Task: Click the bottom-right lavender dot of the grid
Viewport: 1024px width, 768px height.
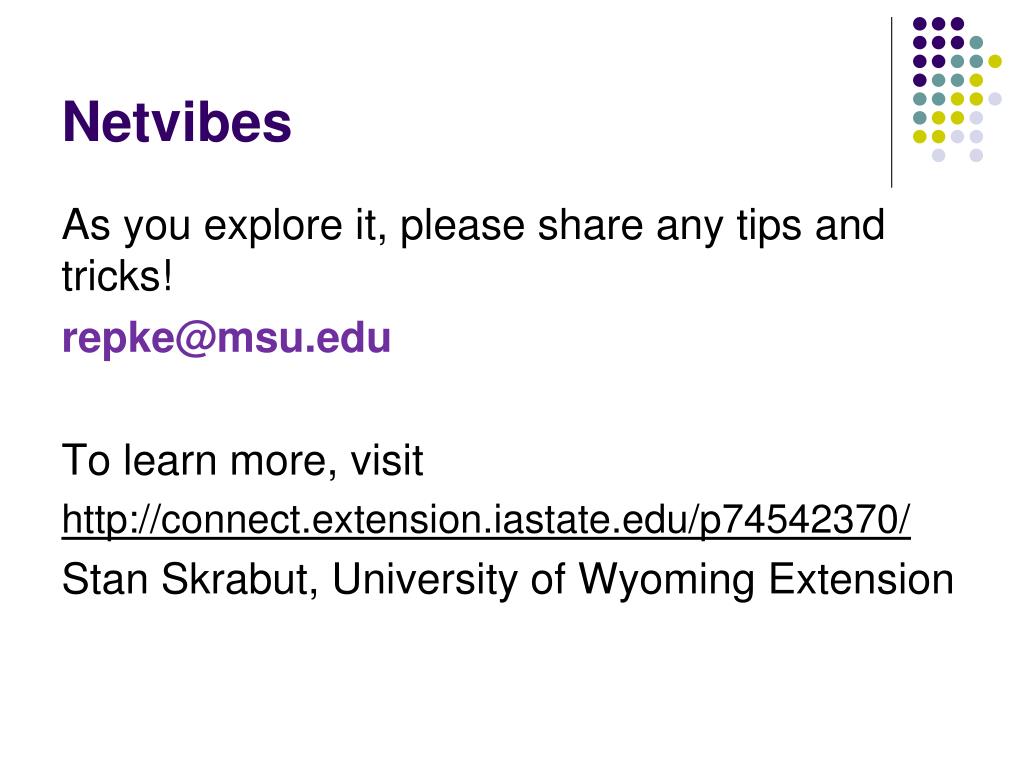Action: (x=976, y=155)
